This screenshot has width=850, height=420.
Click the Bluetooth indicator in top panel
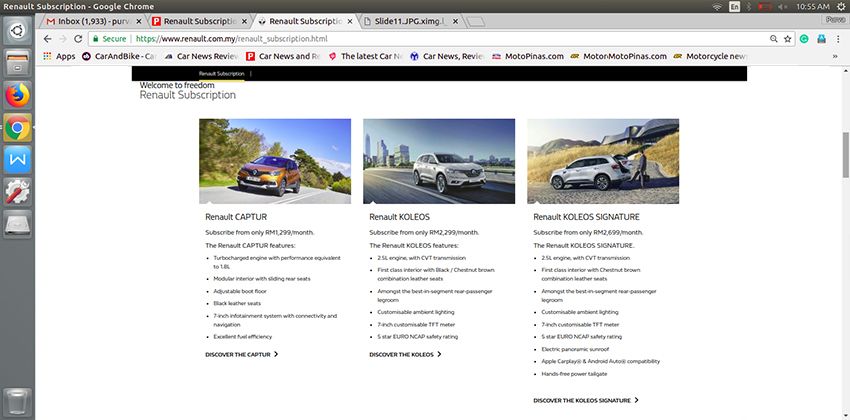pos(749,7)
